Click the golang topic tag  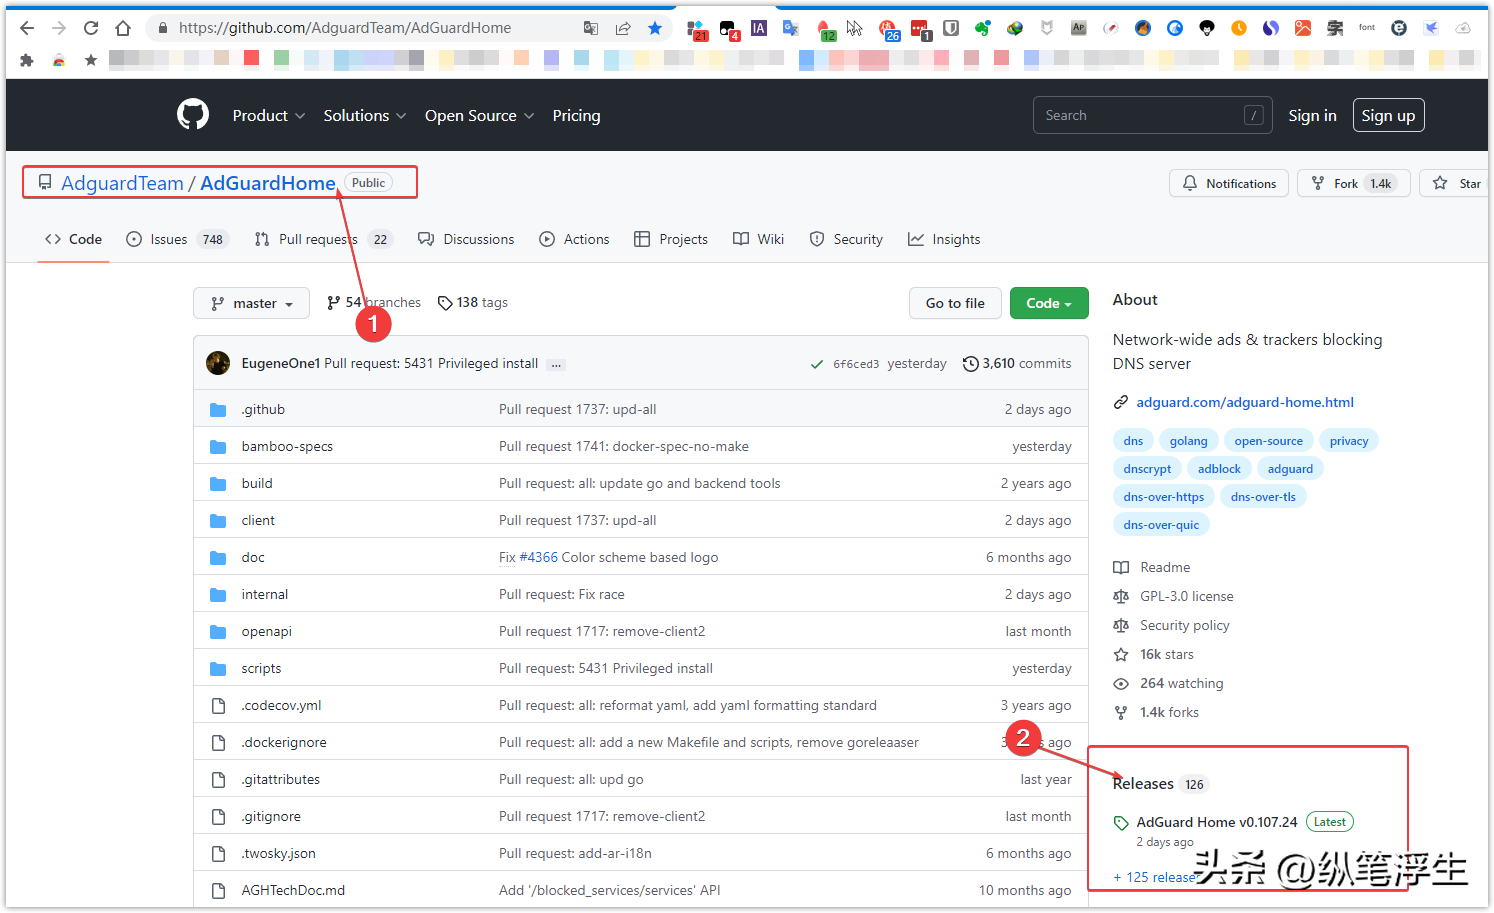(1188, 440)
